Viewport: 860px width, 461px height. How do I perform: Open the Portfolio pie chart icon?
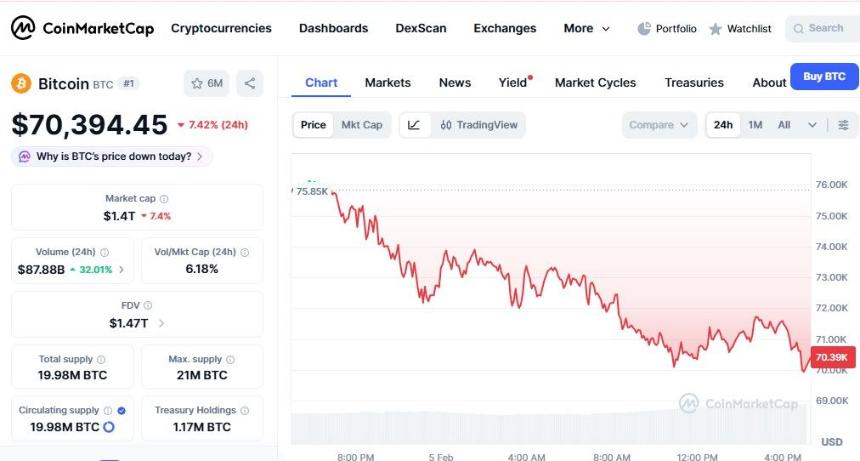tap(645, 29)
